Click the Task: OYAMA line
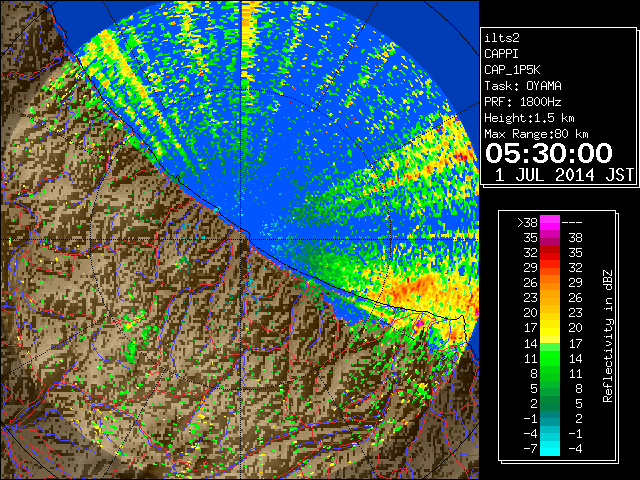The height and width of the screenshot is (480, 640). pos(523,86)
